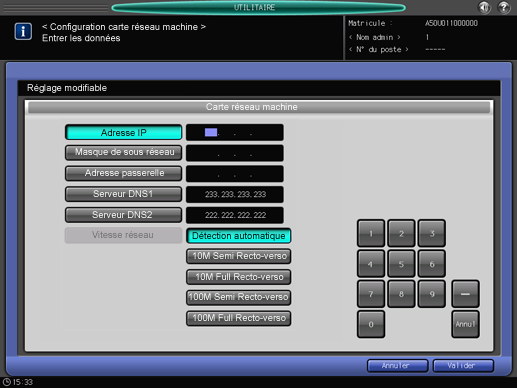Click the UTILITAIRE title bar
This screenshot has height=388, width=517.
click(x=258, y=7)
